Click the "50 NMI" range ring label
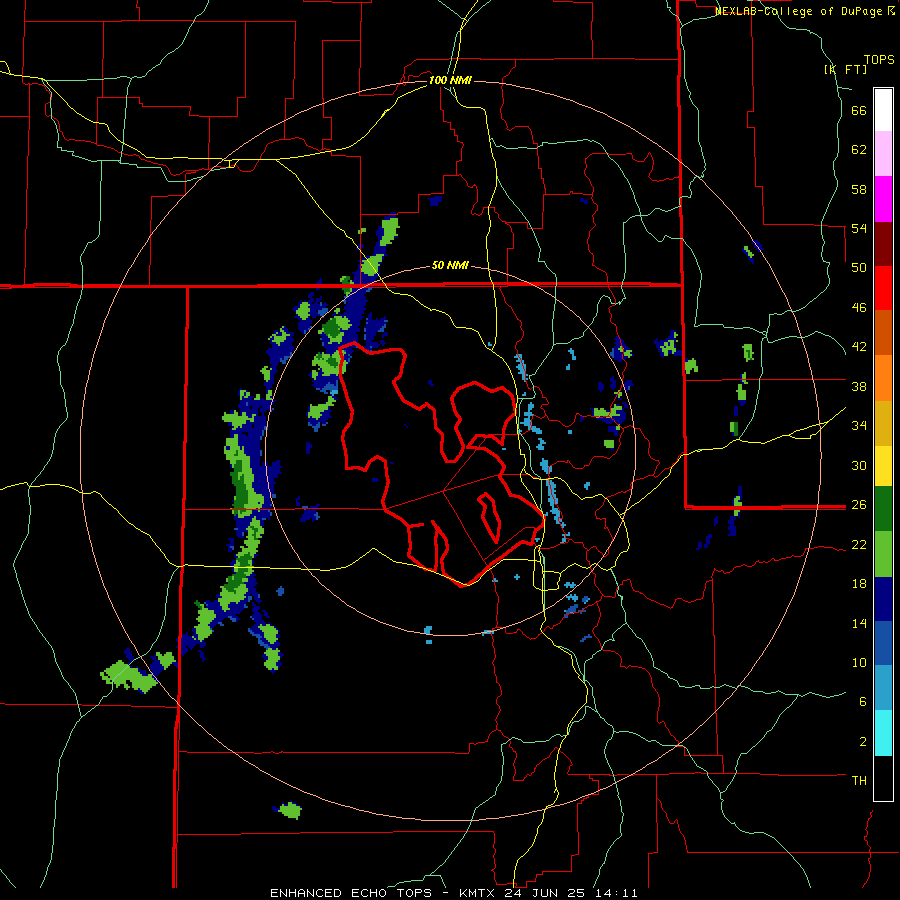The width and height of the screenshot is (900, 900). (x=450, y=265)
